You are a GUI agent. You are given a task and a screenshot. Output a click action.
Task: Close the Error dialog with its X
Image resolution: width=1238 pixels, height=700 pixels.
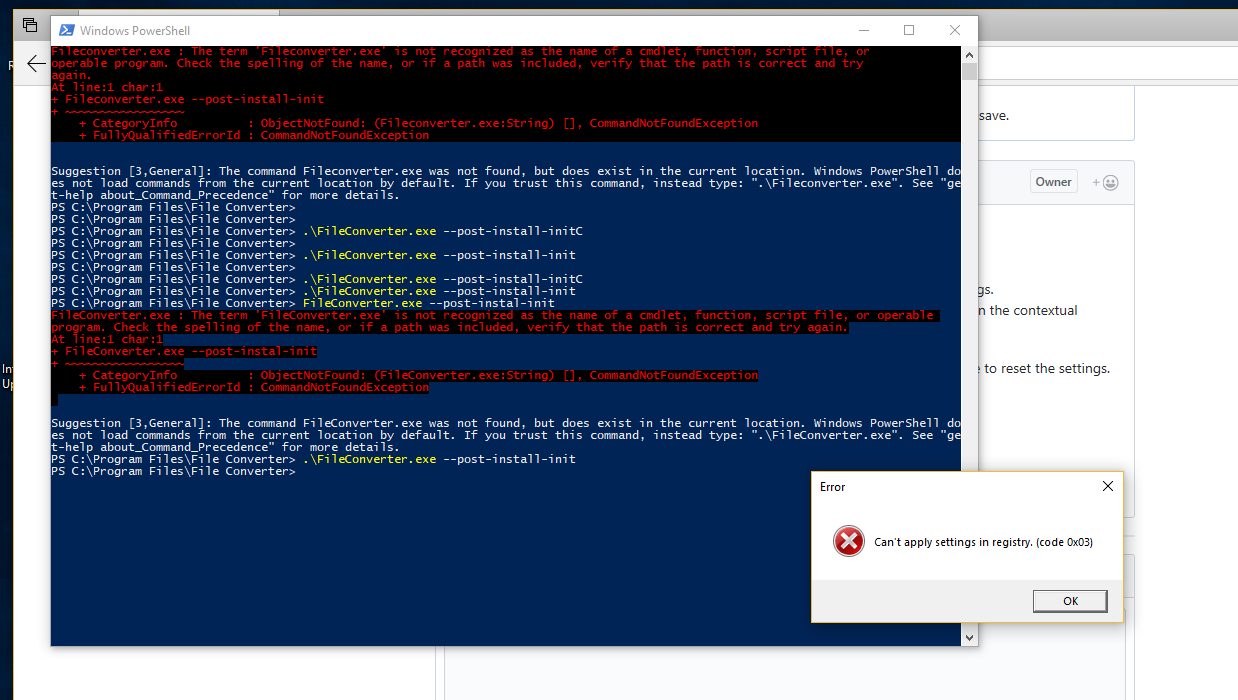tap(1107, 486)
